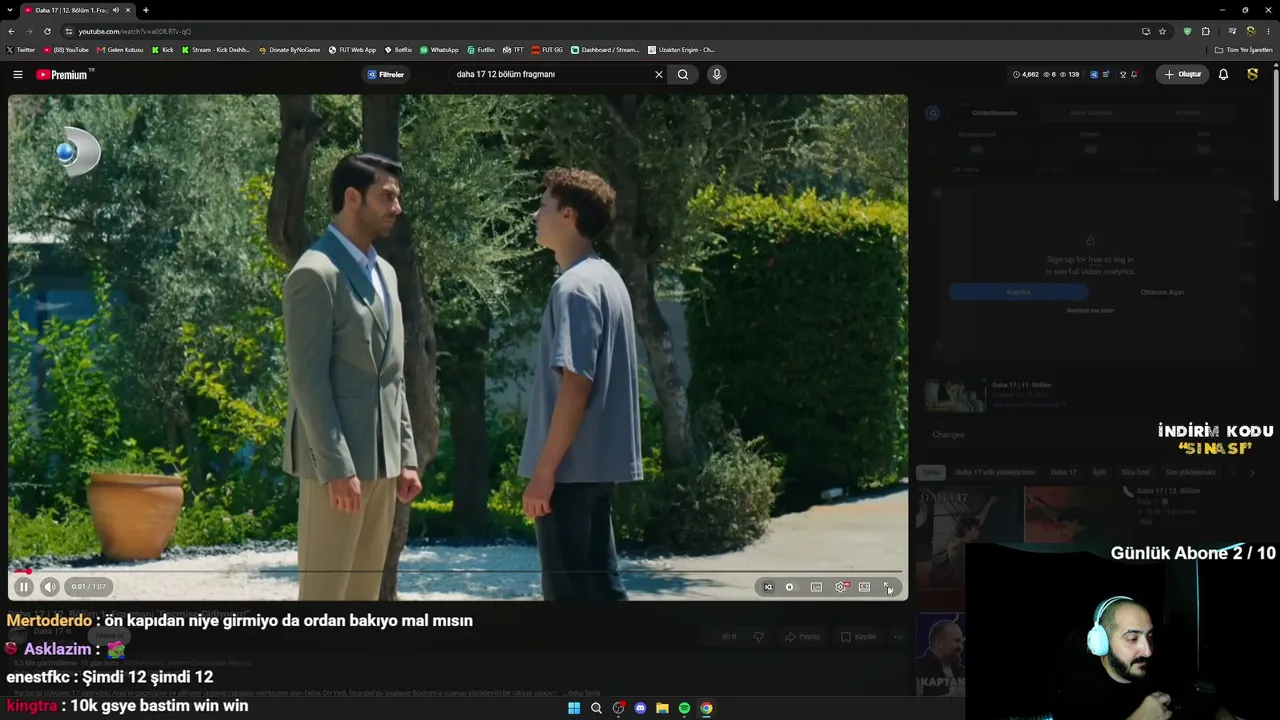Mute the tab via its audio icon
This screenshot has width=1280, height=720.
click(116, 10)
